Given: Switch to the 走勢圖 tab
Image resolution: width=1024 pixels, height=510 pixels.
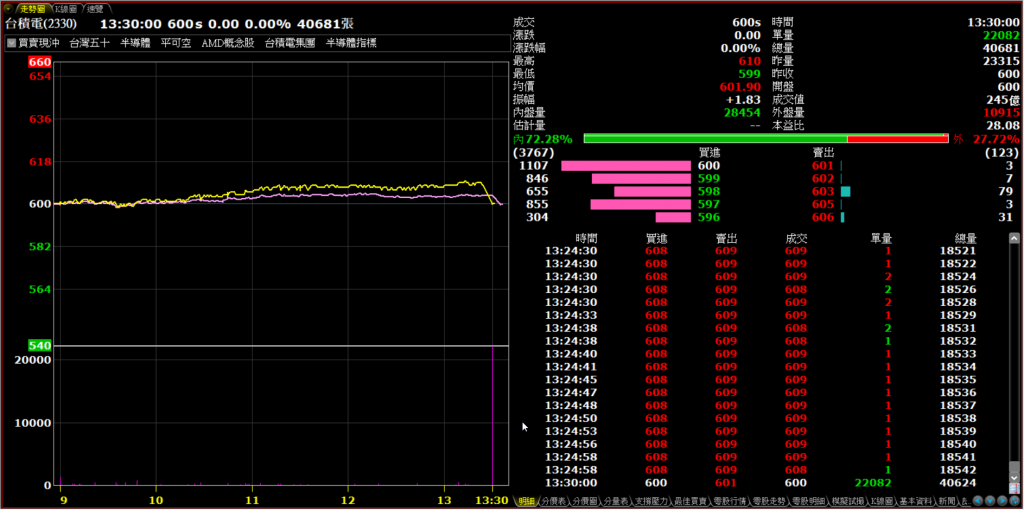Looking at the screenshot, I should pos(31,9).
